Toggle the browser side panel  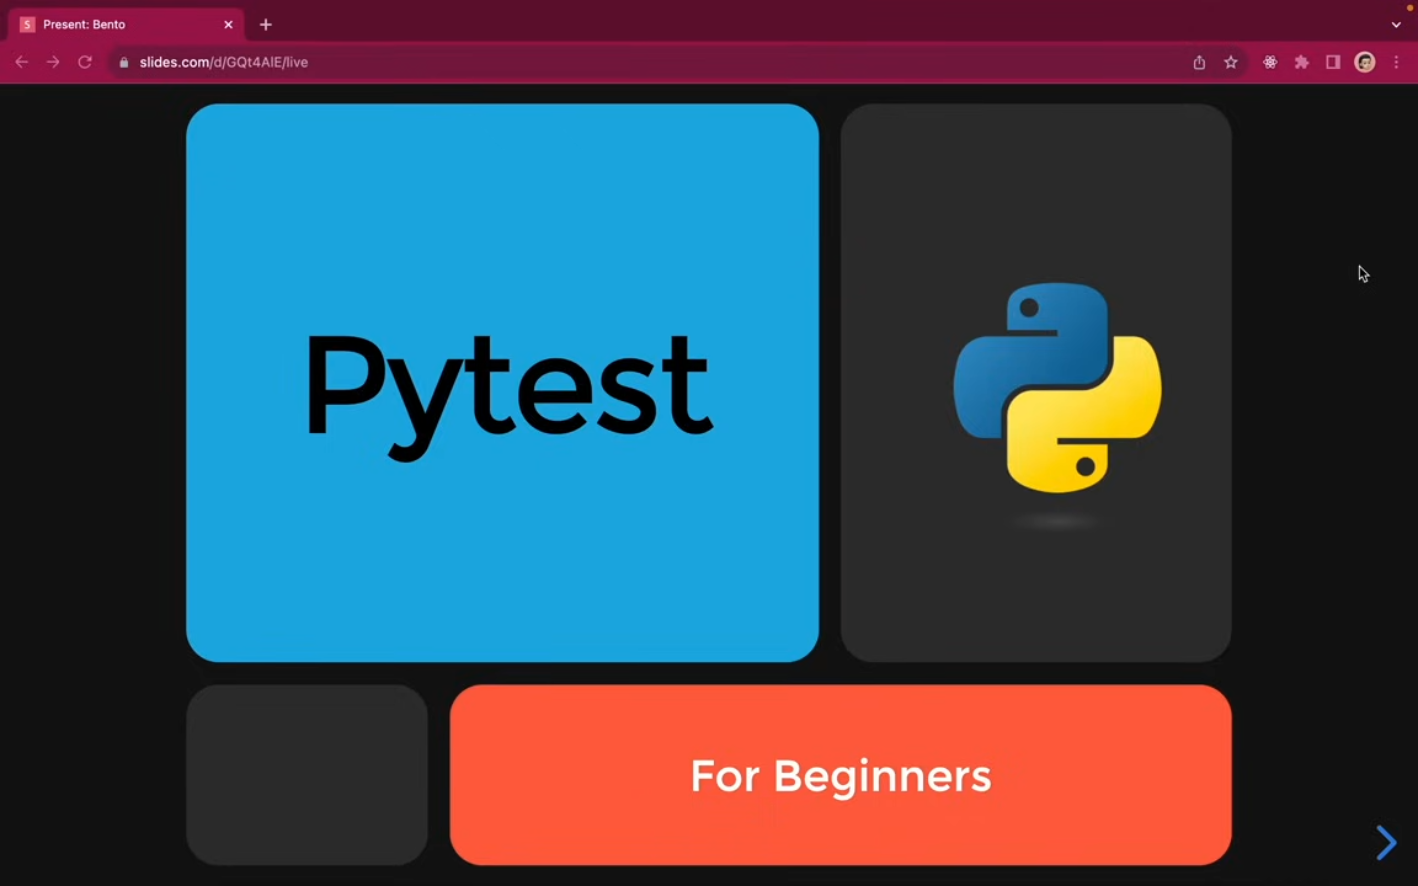(x=1333, y=62)
